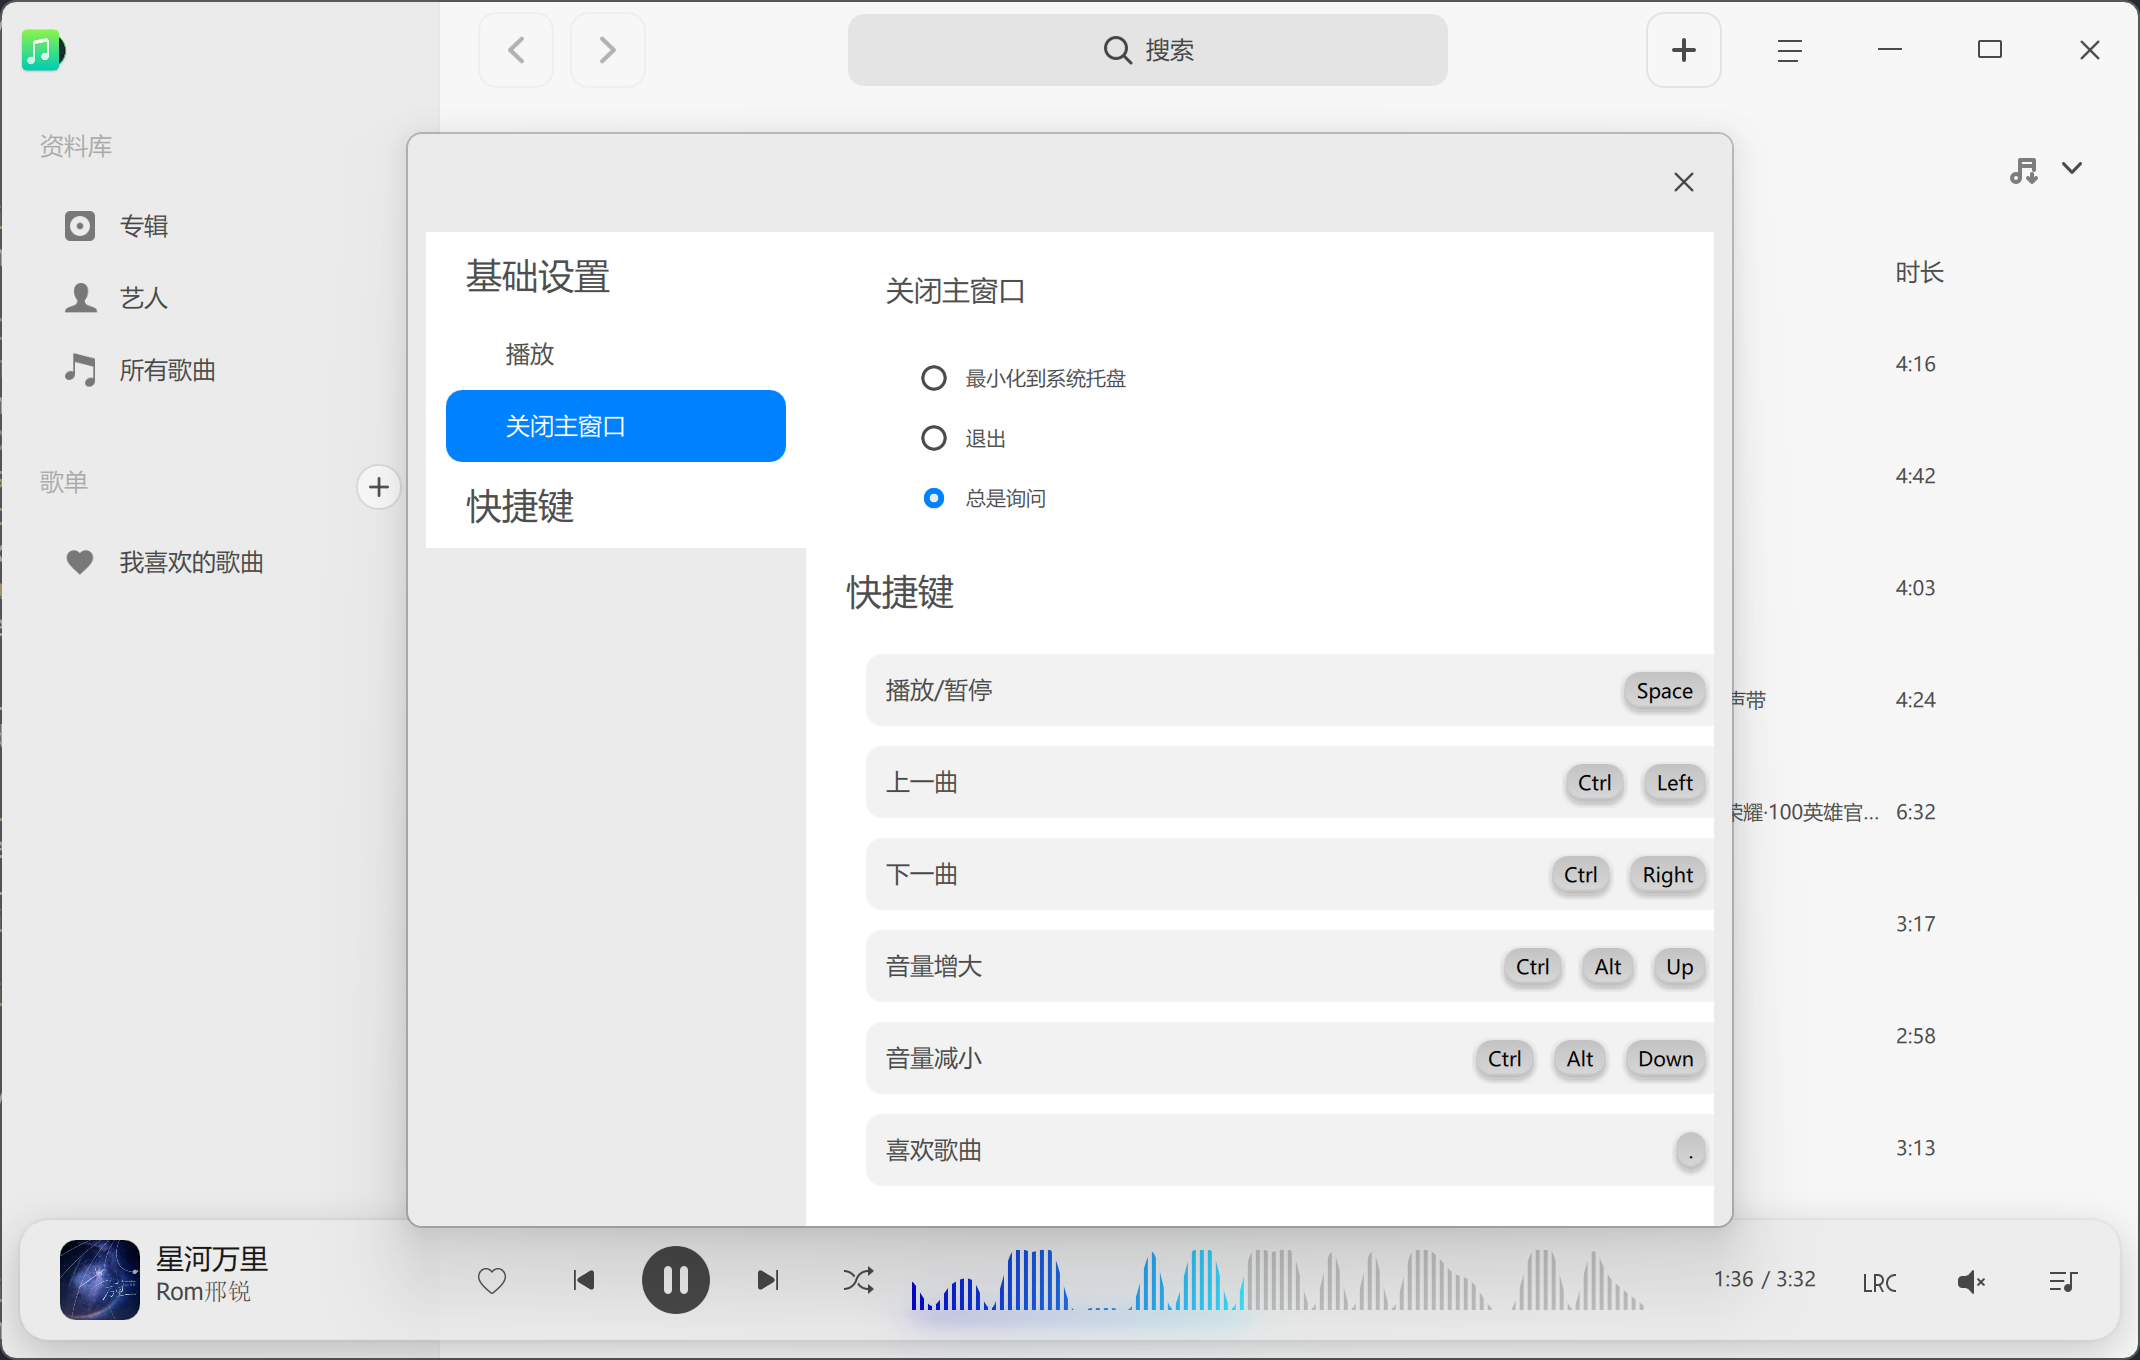Select the 总是询问 radio option
The width and height of the screenshot is (2140, 1360).
point(934,498)
